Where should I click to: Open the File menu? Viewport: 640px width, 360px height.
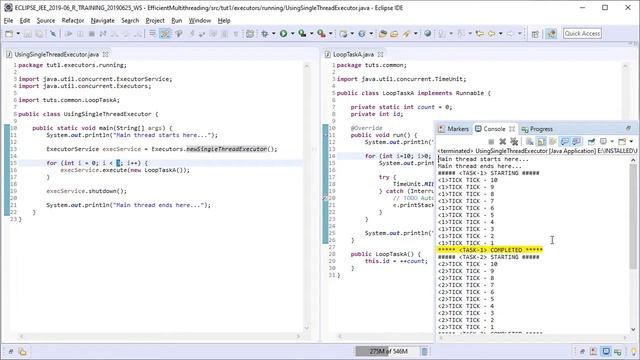click(x=8, y=20)
